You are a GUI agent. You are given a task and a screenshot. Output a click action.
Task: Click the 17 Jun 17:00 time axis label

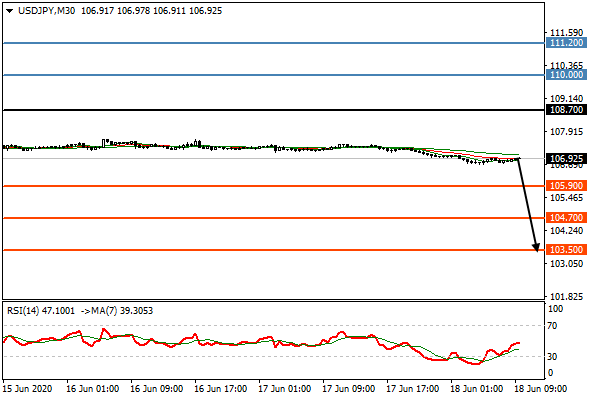pyautogui.click(x=413, y=389)
